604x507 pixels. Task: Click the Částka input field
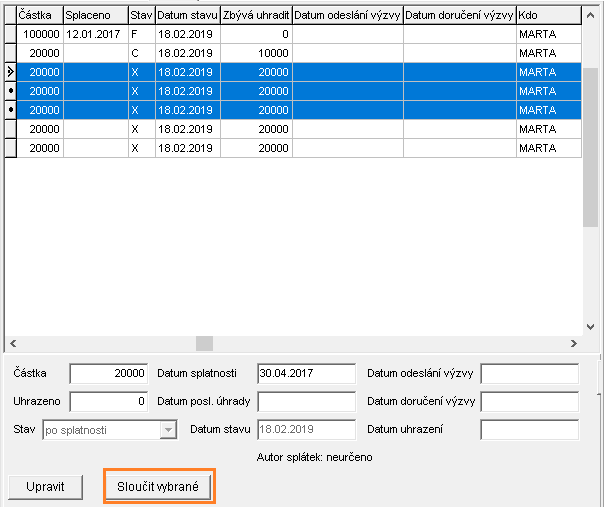[x=108, y=373]
